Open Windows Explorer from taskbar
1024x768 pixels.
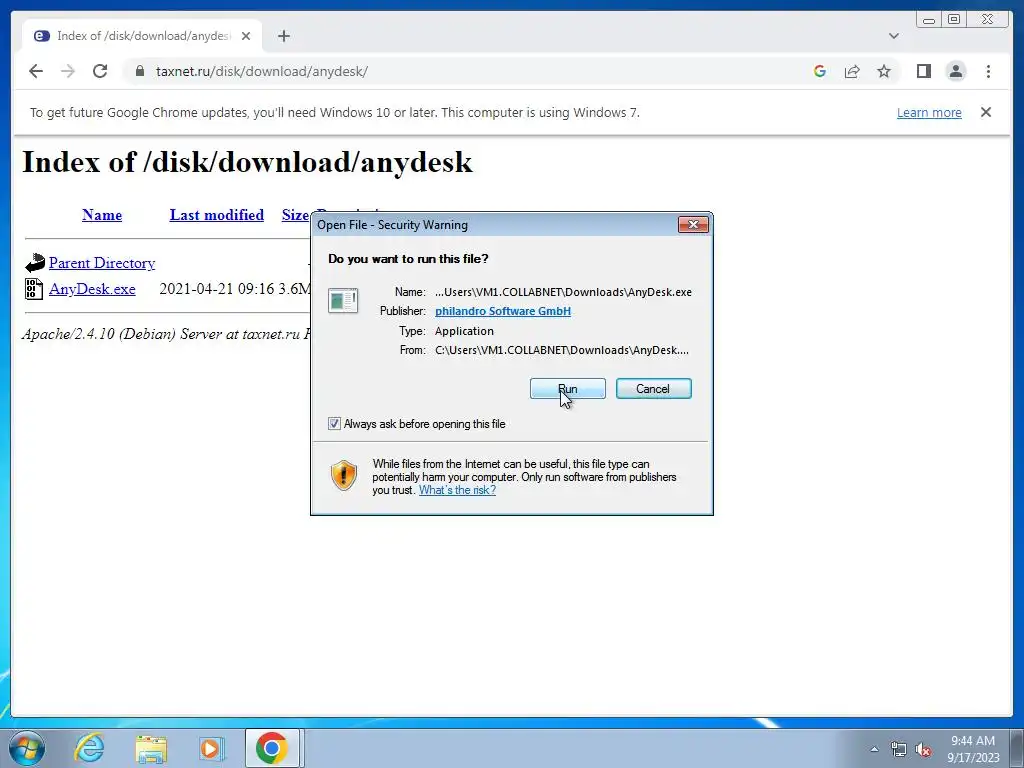pyautogui.click(x=151, y=749)
